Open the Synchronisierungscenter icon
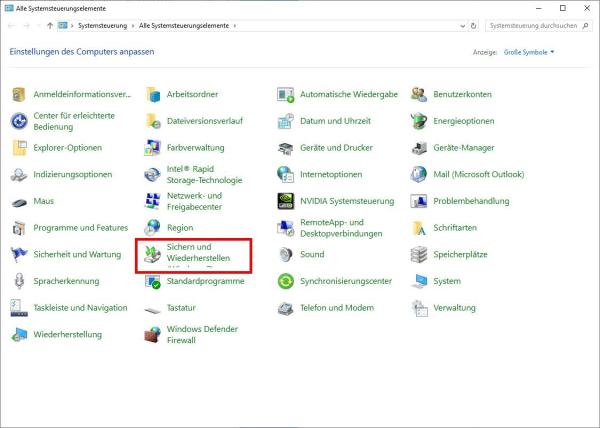The width and height of the screenshot is (600, 428). (286, 281)
